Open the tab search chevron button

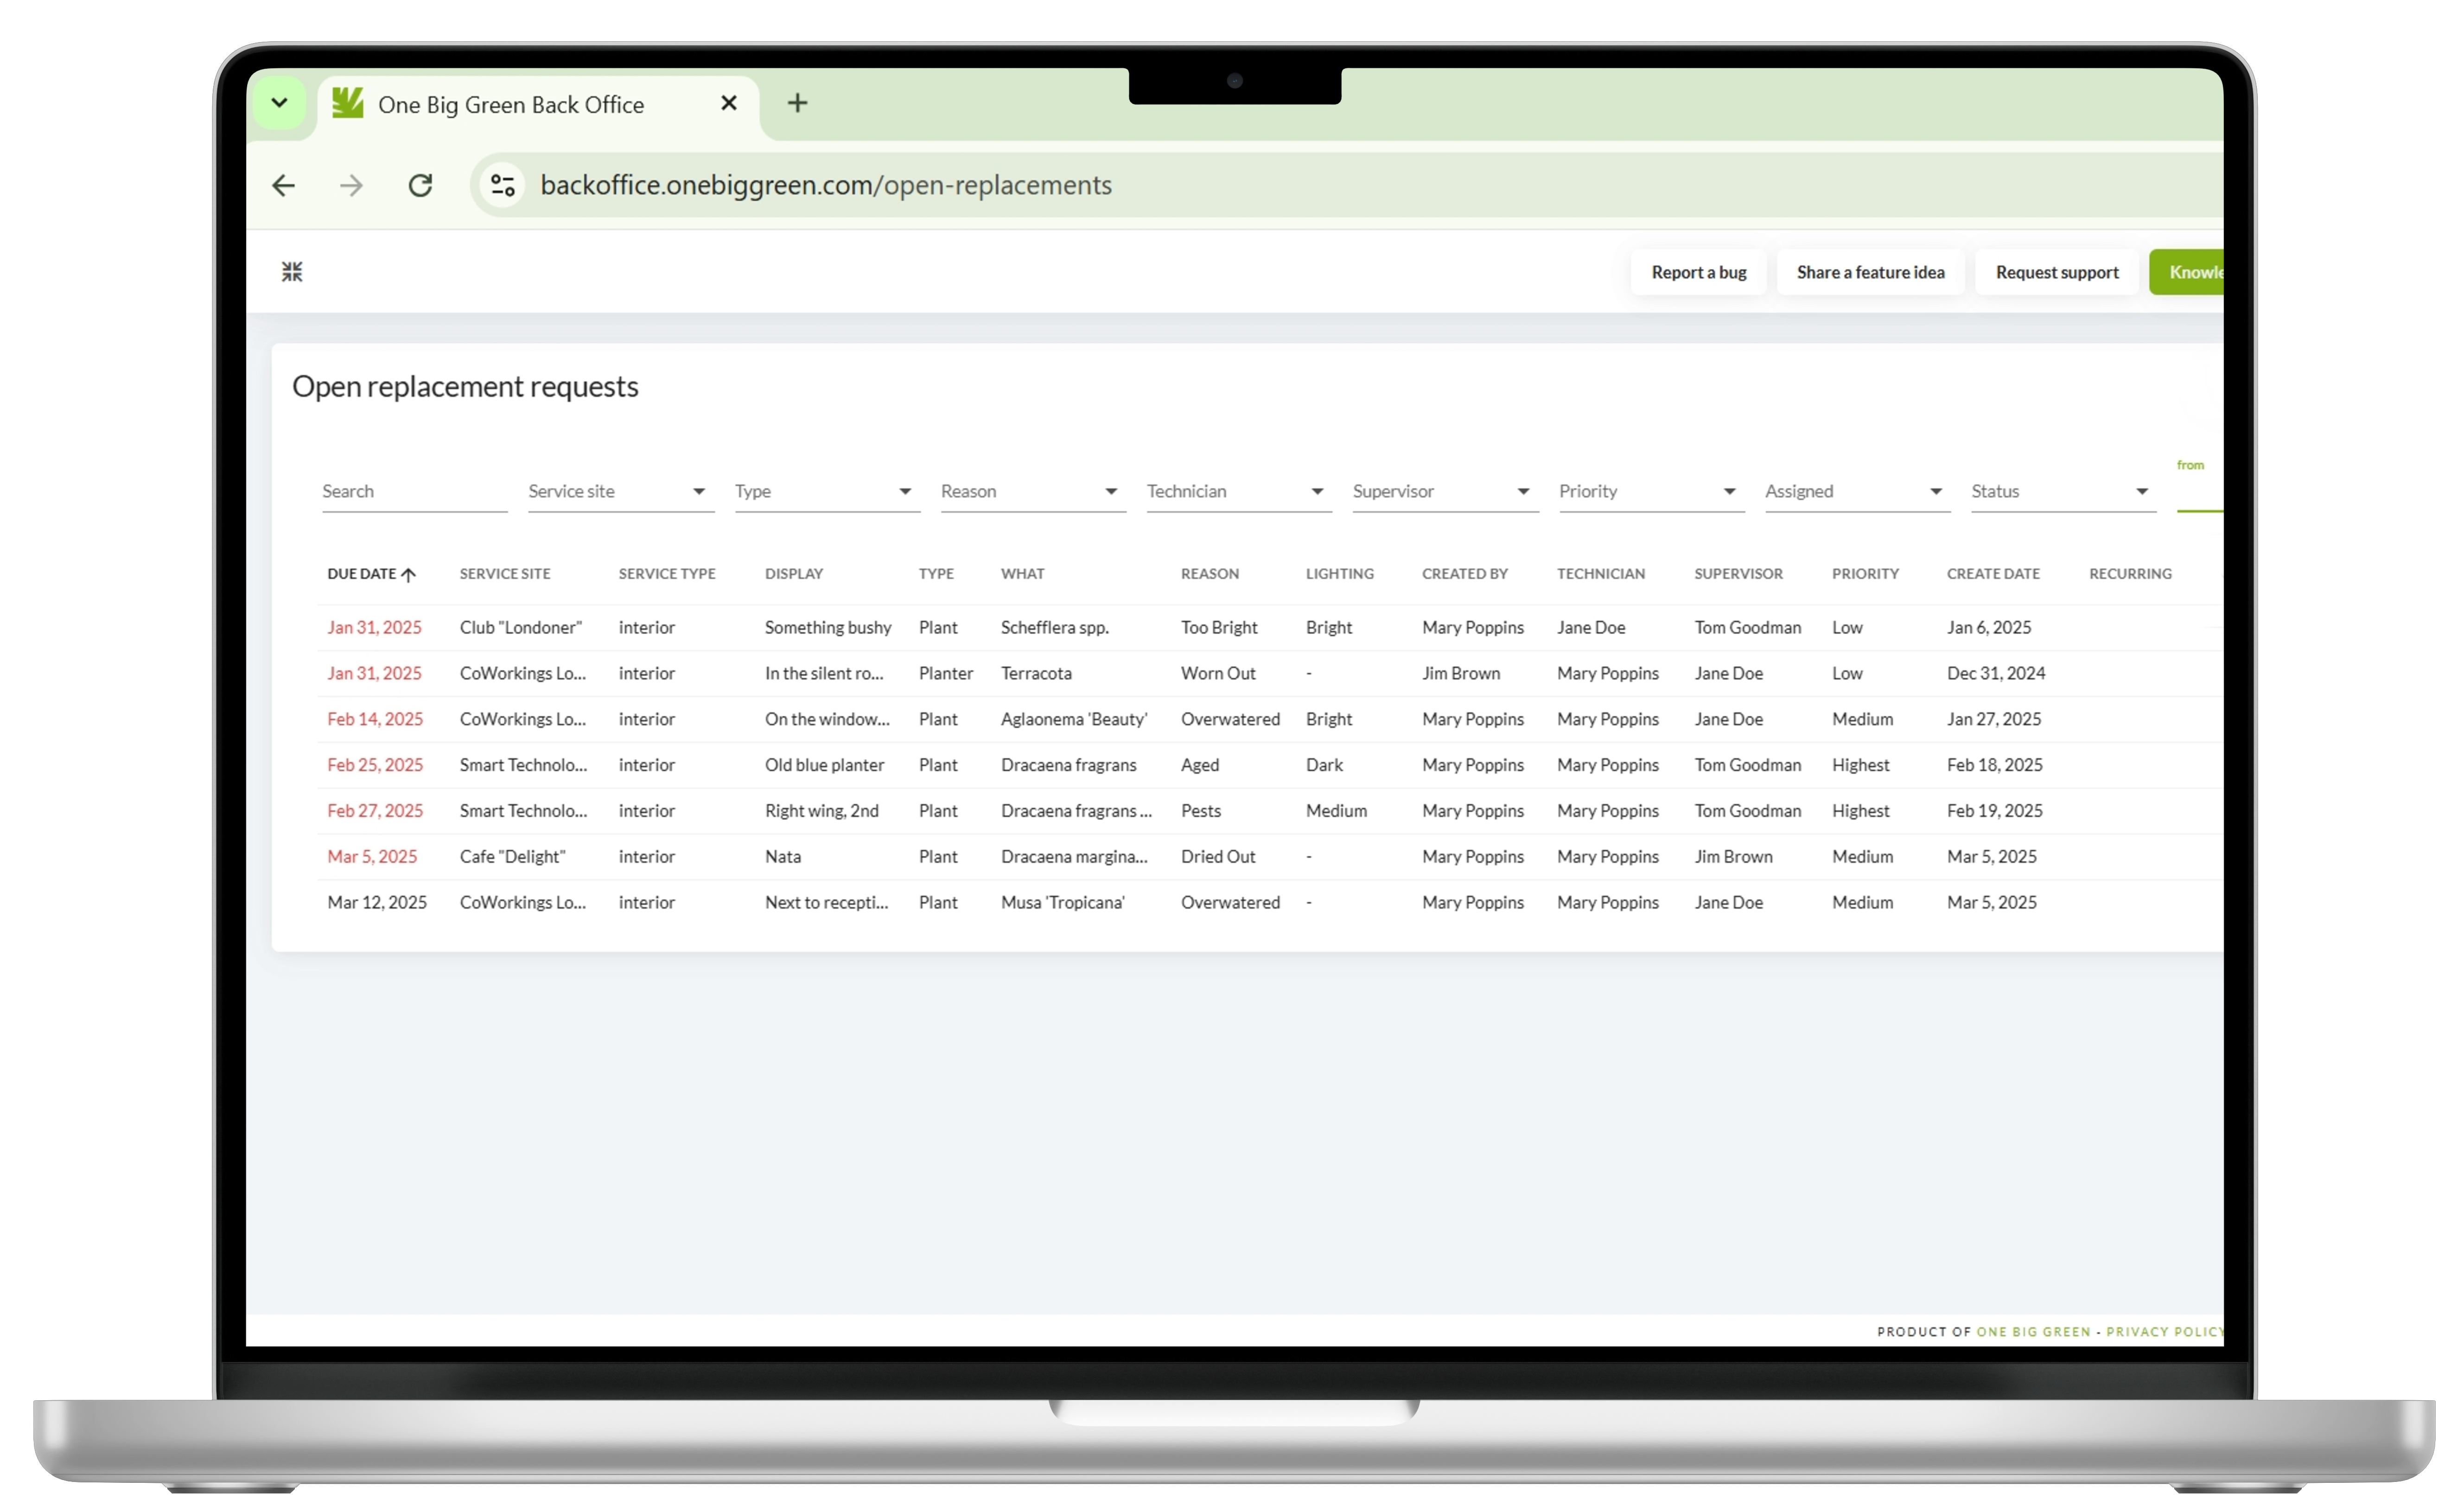pos(279,103)
